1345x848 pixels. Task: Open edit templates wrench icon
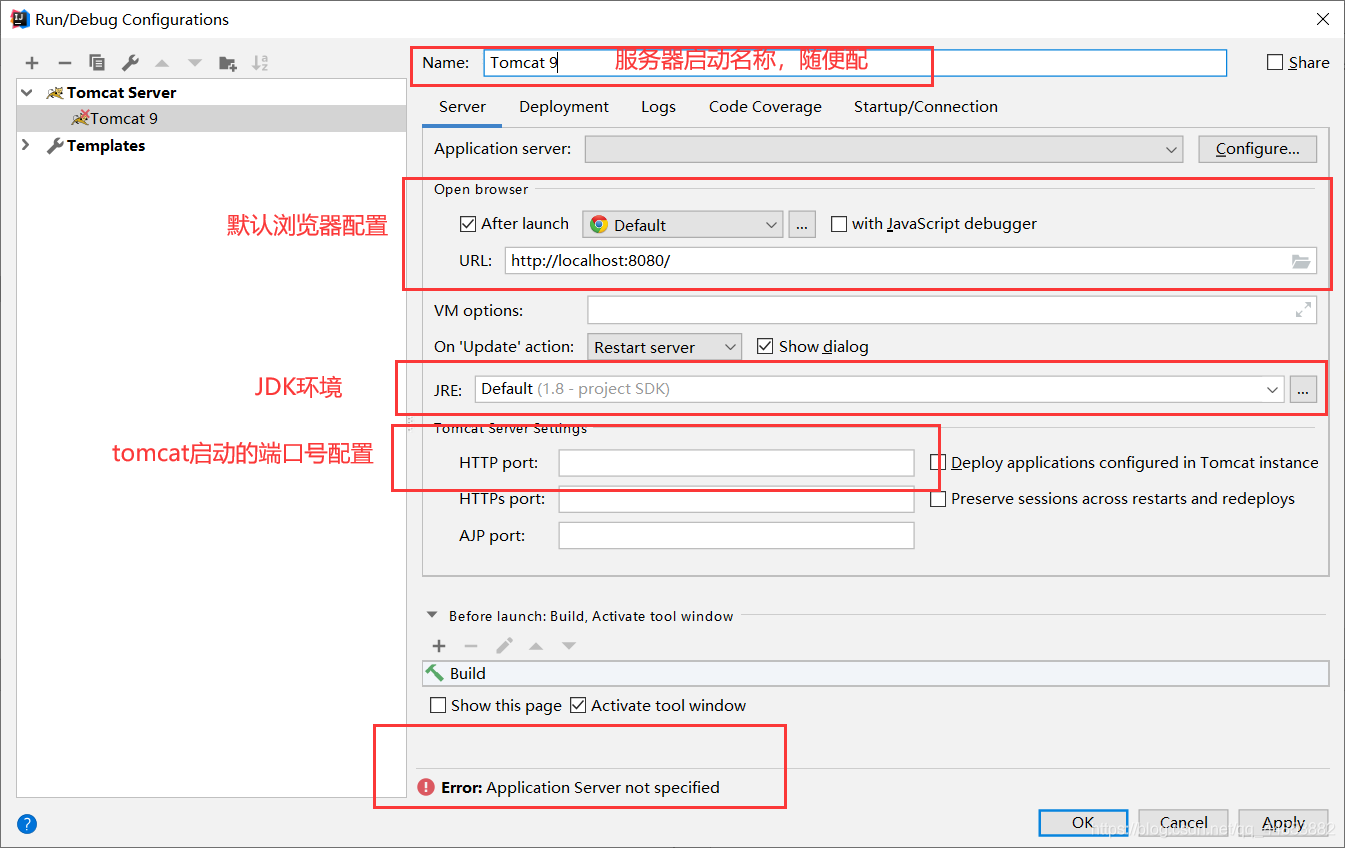[130, 63]
